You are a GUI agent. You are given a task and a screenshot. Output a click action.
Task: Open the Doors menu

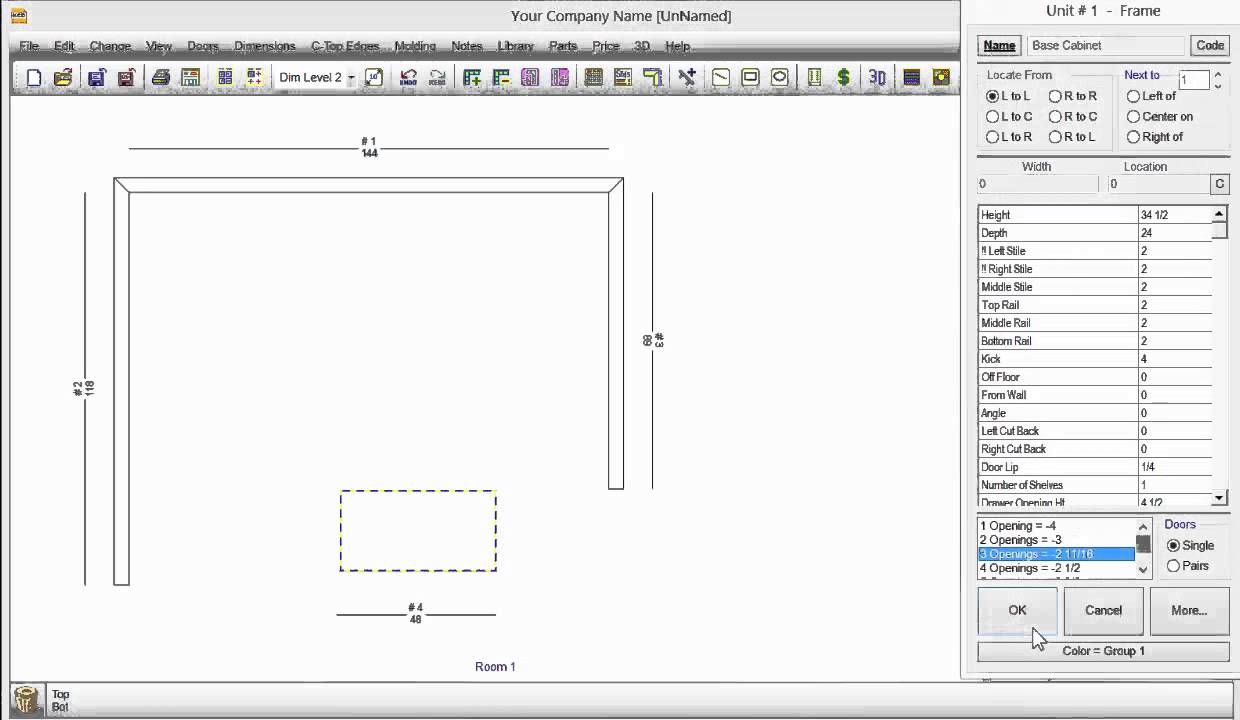point(203,46)
